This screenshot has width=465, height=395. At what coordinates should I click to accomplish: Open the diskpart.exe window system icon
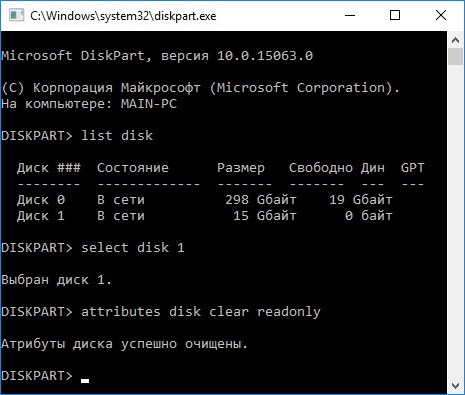(16, 16)
